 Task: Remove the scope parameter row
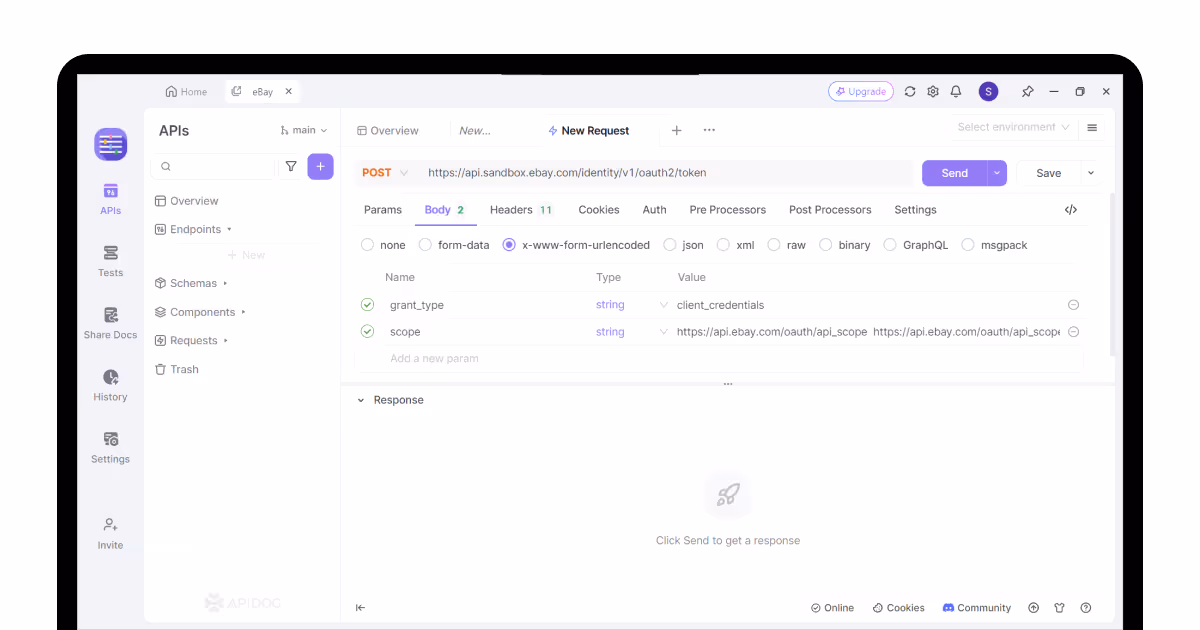[1073, 332]
